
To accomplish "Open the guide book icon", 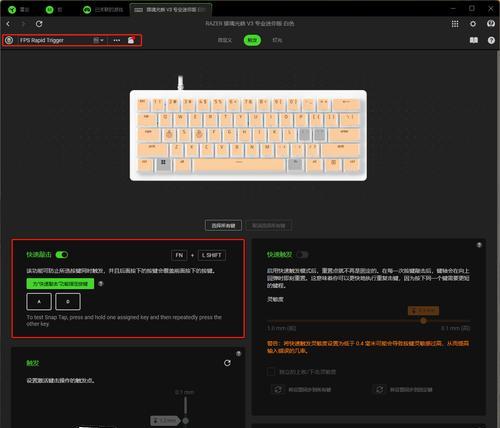I will (x=474, y=40).
